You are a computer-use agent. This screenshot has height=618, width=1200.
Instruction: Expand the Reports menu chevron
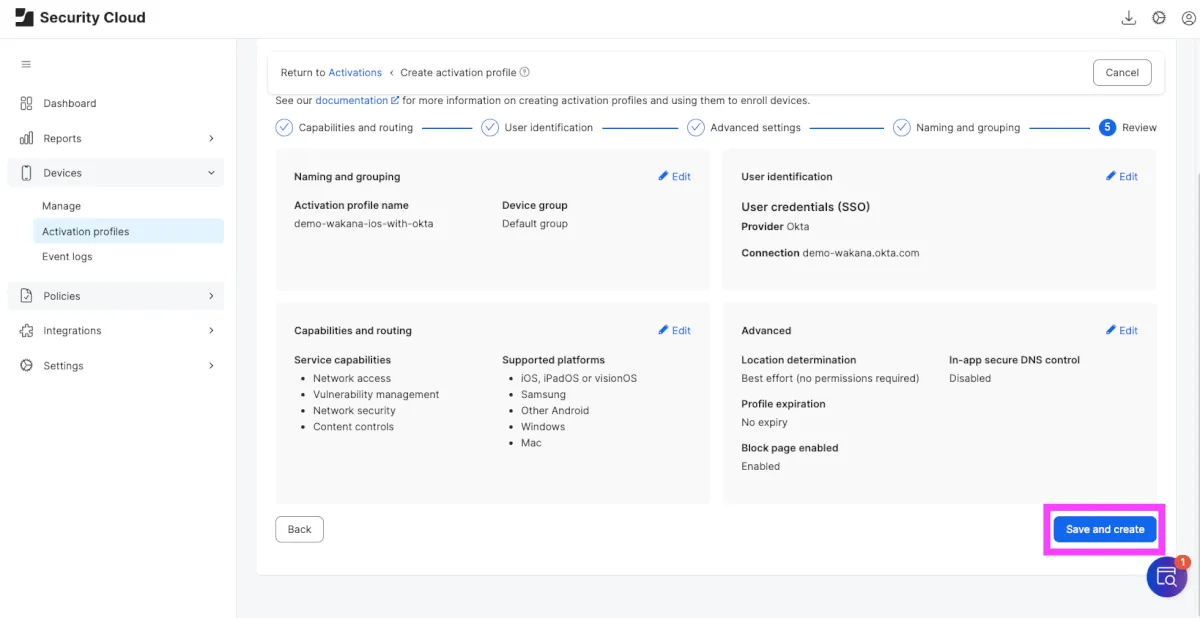click(x=211, y=138)
